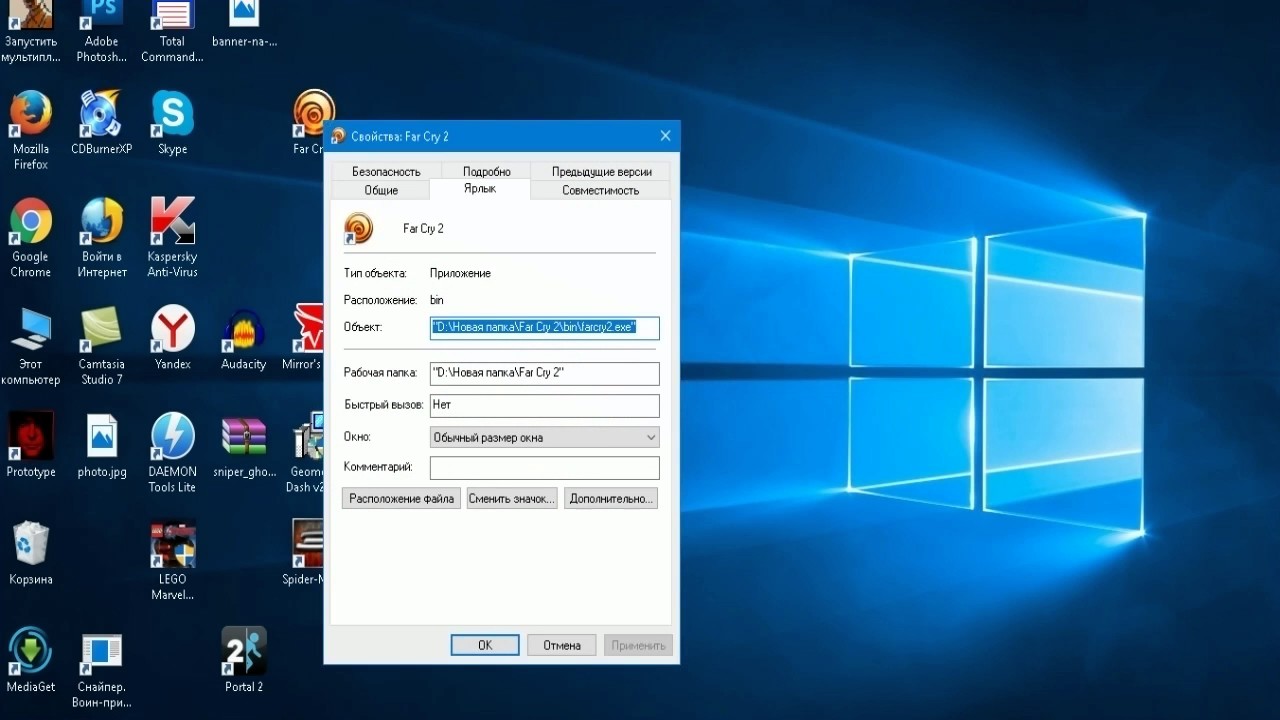1280x720 pixels.
Task: Select the MediaGet desktop icon
Action: point(31,661)
